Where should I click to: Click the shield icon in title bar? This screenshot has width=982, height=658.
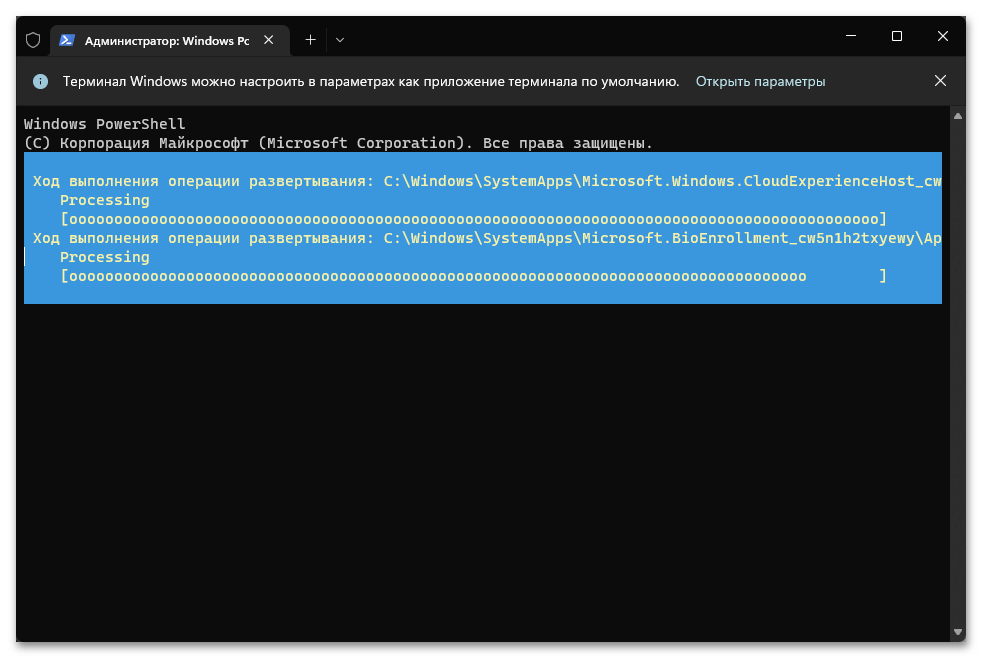click(33, 40)
